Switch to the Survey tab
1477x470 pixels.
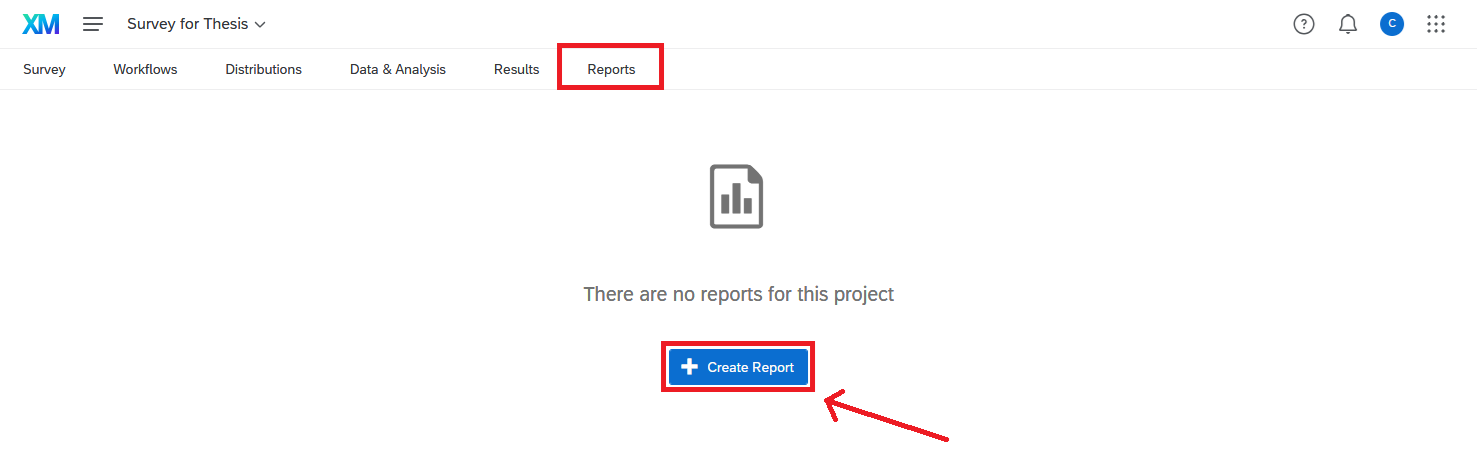[x=44, y=69]
